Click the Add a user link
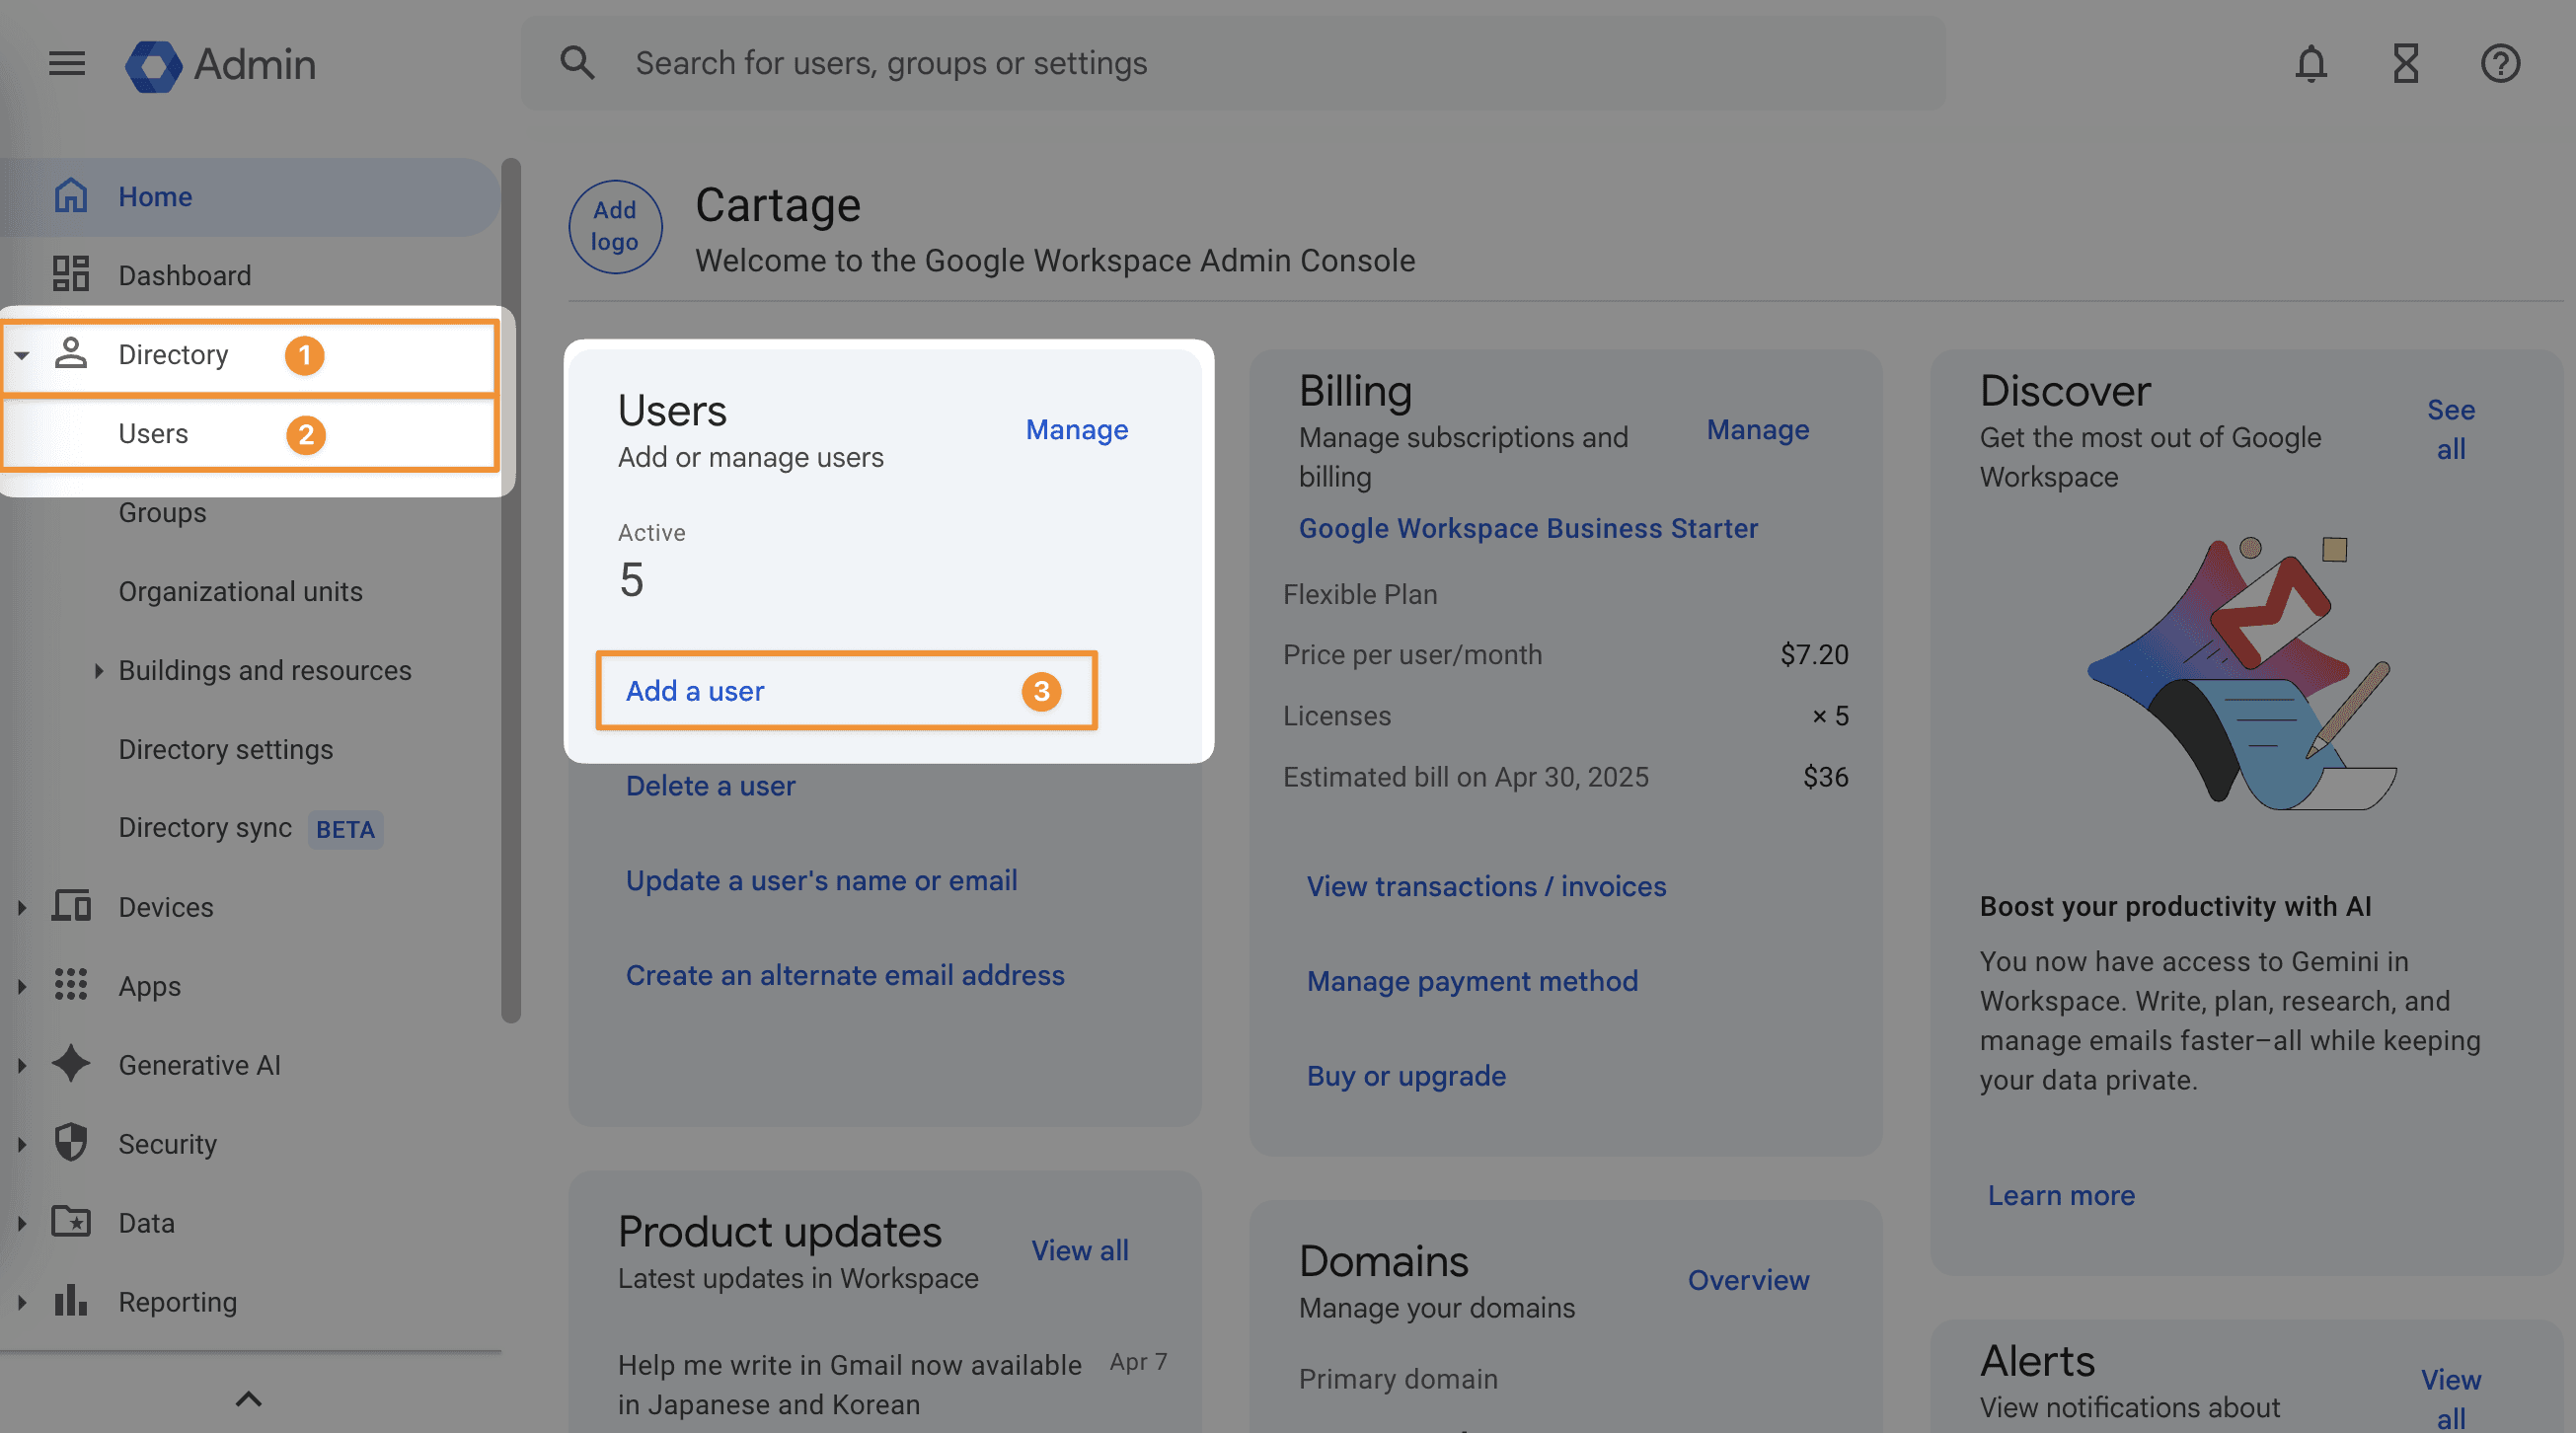This screenshot has width=2576, height=1433. (695, 690)
